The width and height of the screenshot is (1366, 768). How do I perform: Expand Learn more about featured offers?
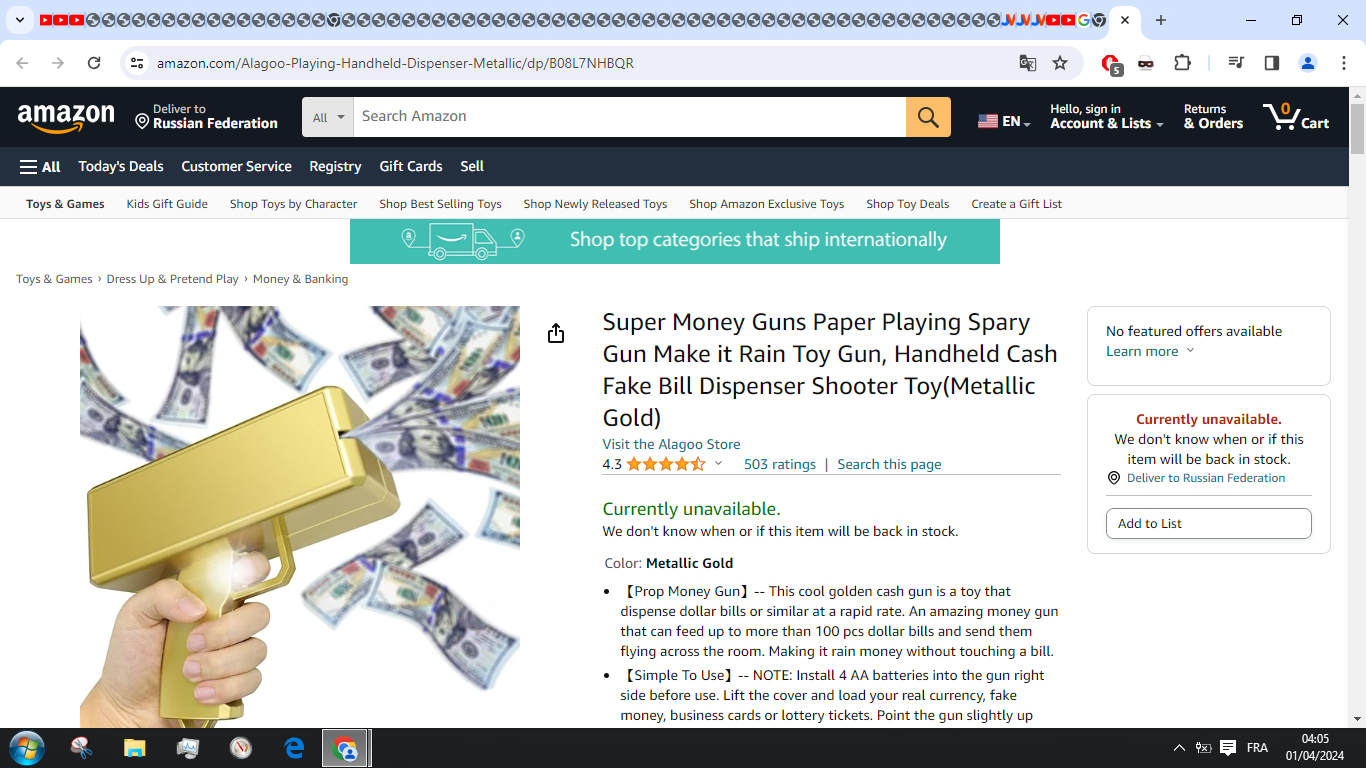[1150, 351]
